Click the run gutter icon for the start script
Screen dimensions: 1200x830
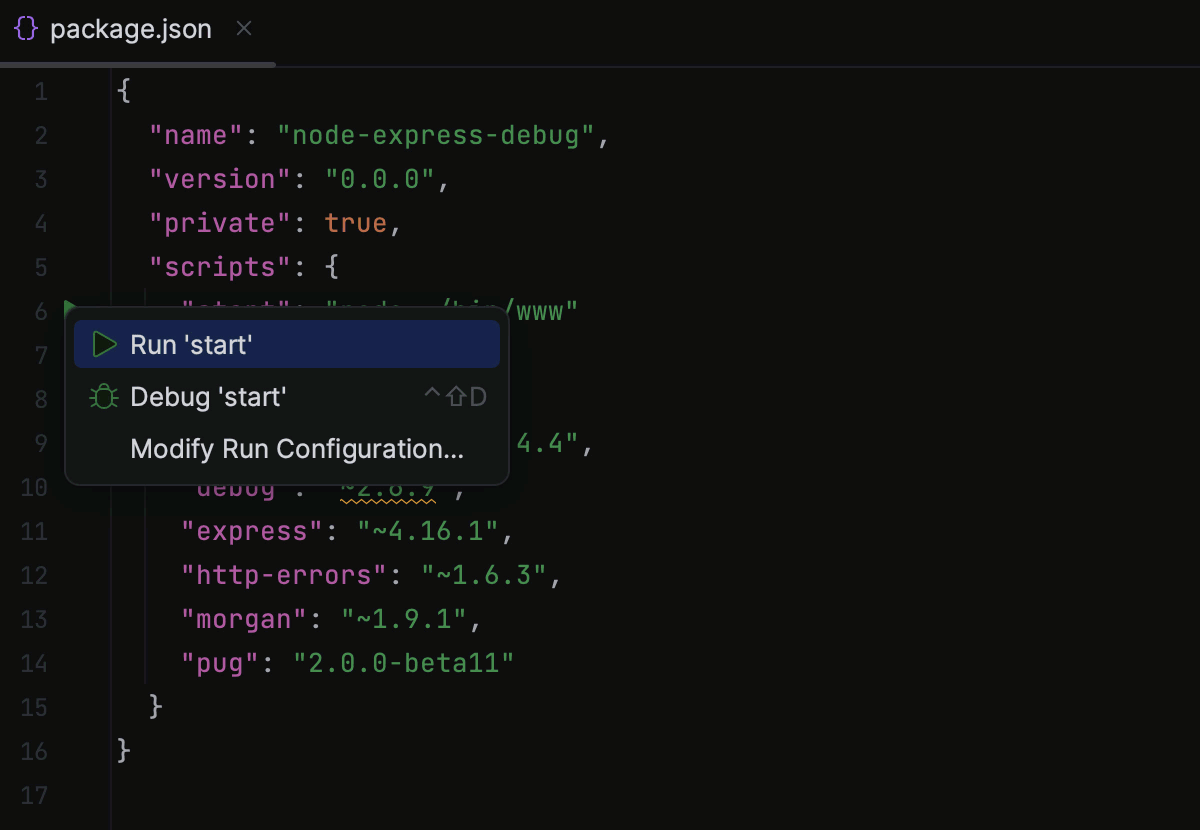[66, 311]
